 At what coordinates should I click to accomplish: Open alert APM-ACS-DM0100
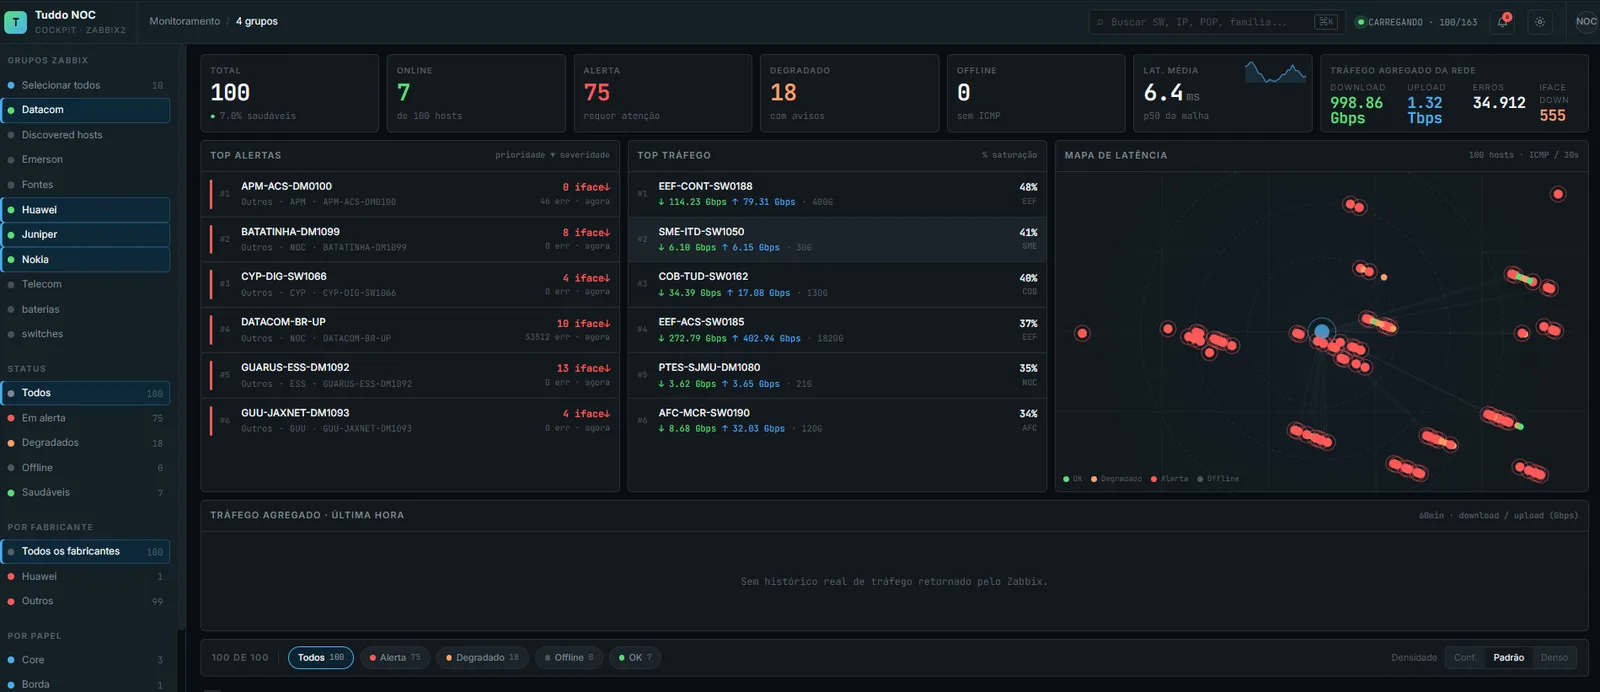click(410, 194)
